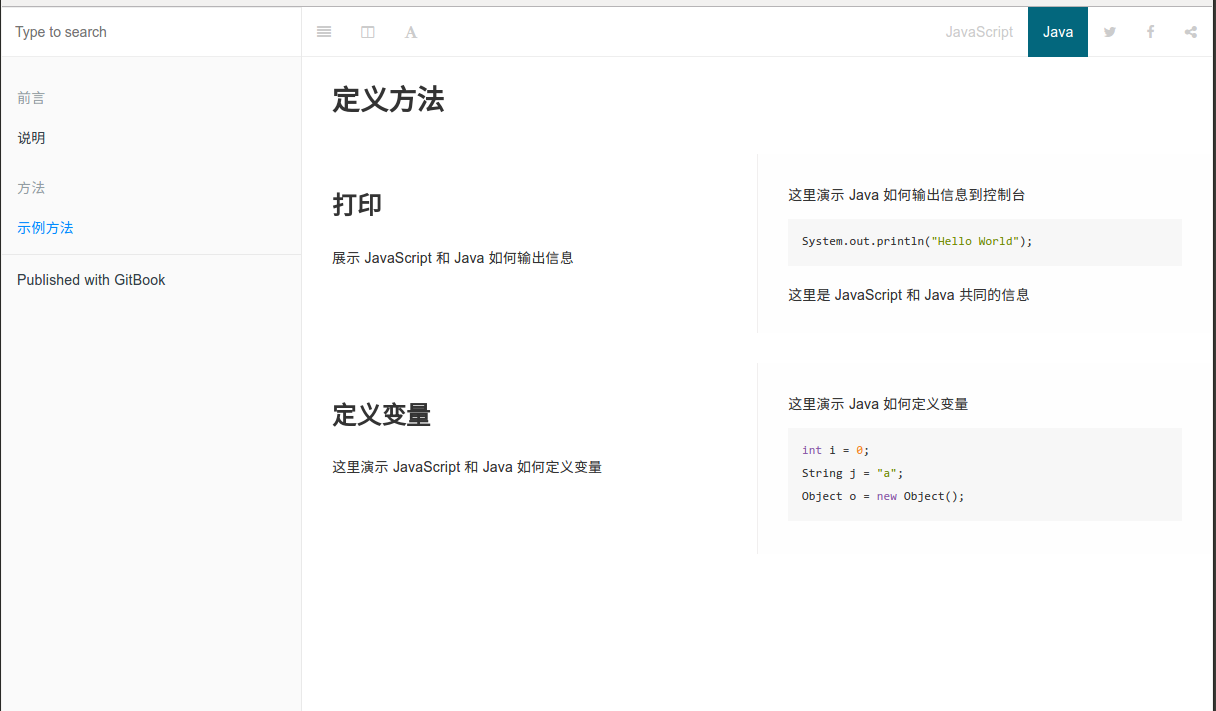This screenshot has width=1216, height=711.
Task: Click the Type to search field
Action: tap(150, 32)
